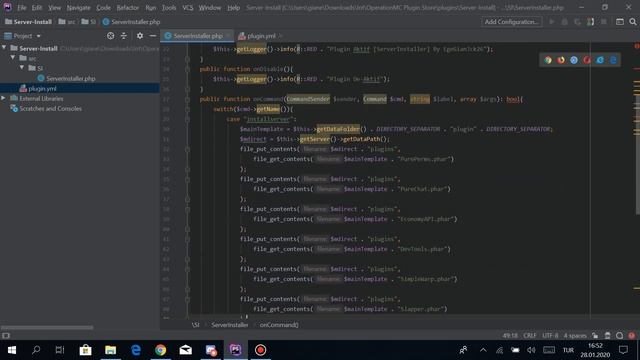Screen dimensions: 640x360
Task: Open Project view dropdown arrow
Action: [x=39, y=36]
